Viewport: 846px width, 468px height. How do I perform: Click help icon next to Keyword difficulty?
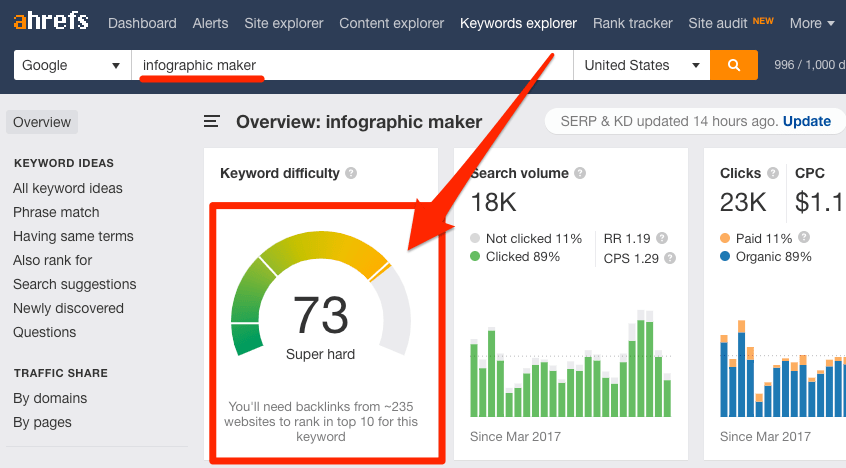pos(351,173)
